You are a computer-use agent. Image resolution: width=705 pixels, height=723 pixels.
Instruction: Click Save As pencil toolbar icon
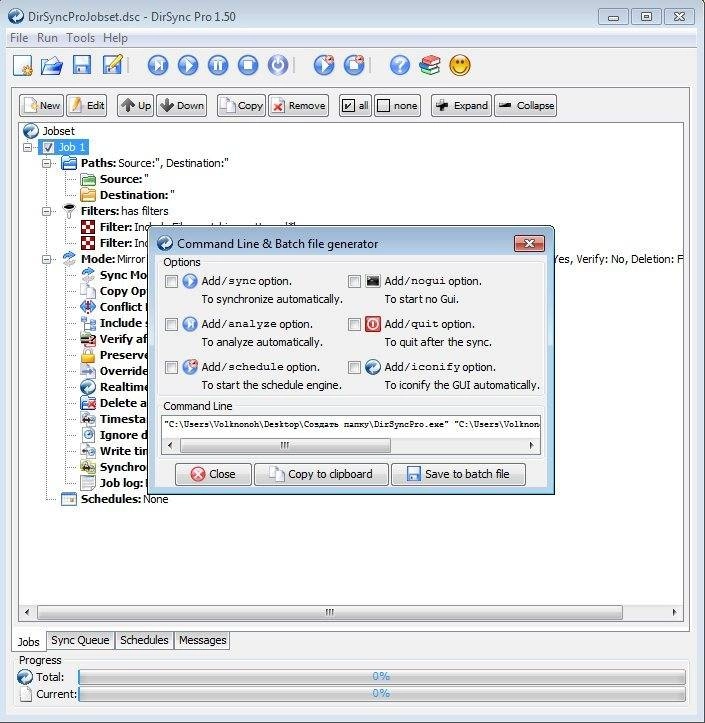[113, 65]
